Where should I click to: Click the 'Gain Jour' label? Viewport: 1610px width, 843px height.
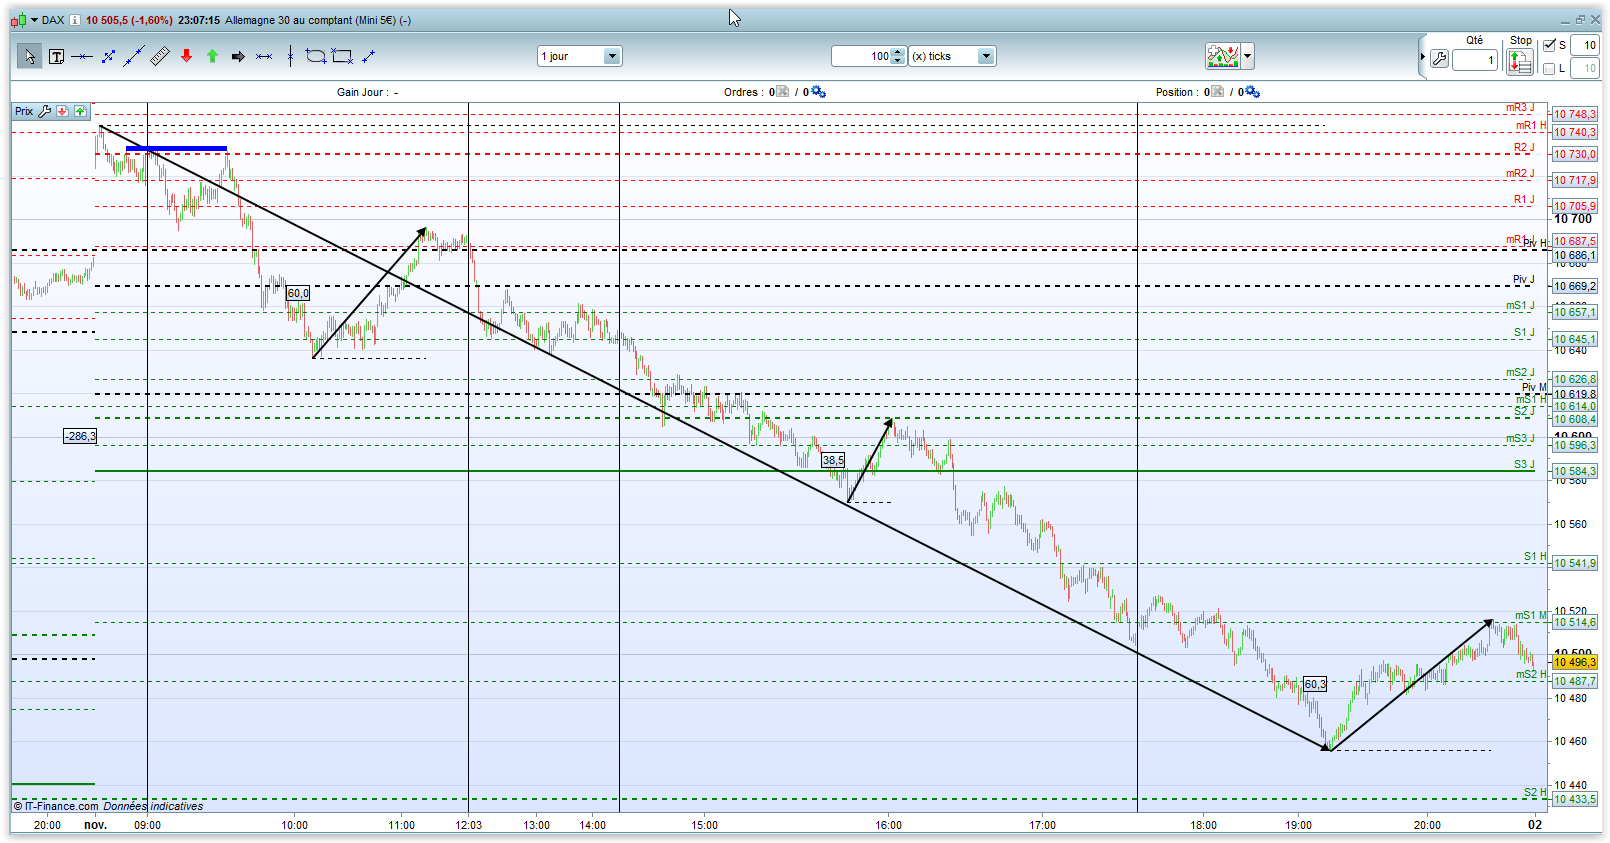click(x=361, y=92)
